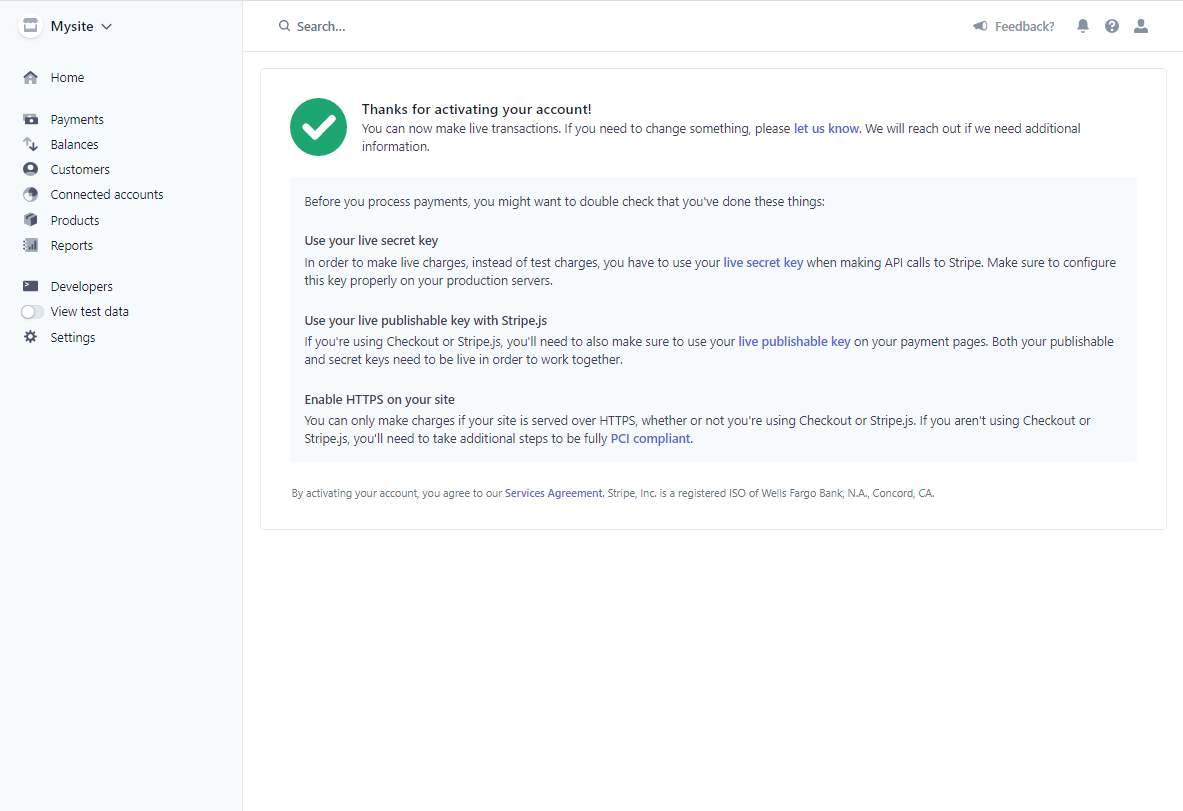The width and height of the screenshot is (1183, 811).
Task: Go to Reports in the sidebar
Action: click(x=72, y=245)
